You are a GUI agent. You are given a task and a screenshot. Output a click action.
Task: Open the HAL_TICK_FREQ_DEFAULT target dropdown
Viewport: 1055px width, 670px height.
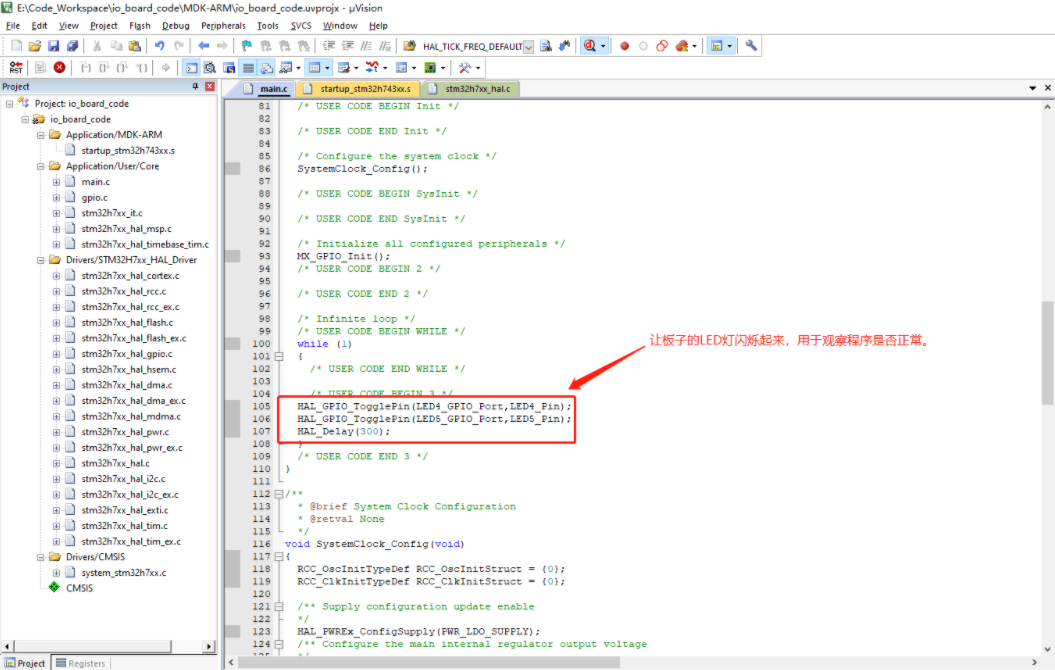click(527, 45)
